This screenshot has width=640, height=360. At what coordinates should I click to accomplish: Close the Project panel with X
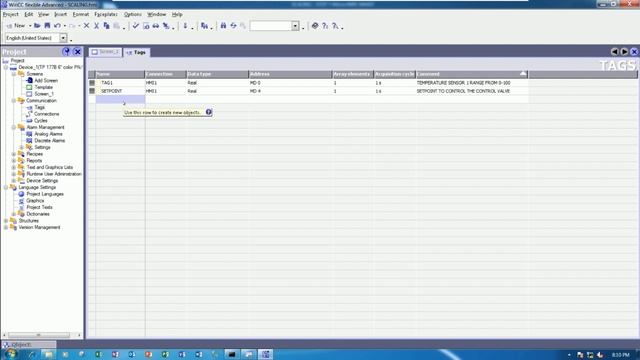pos(77,52)
